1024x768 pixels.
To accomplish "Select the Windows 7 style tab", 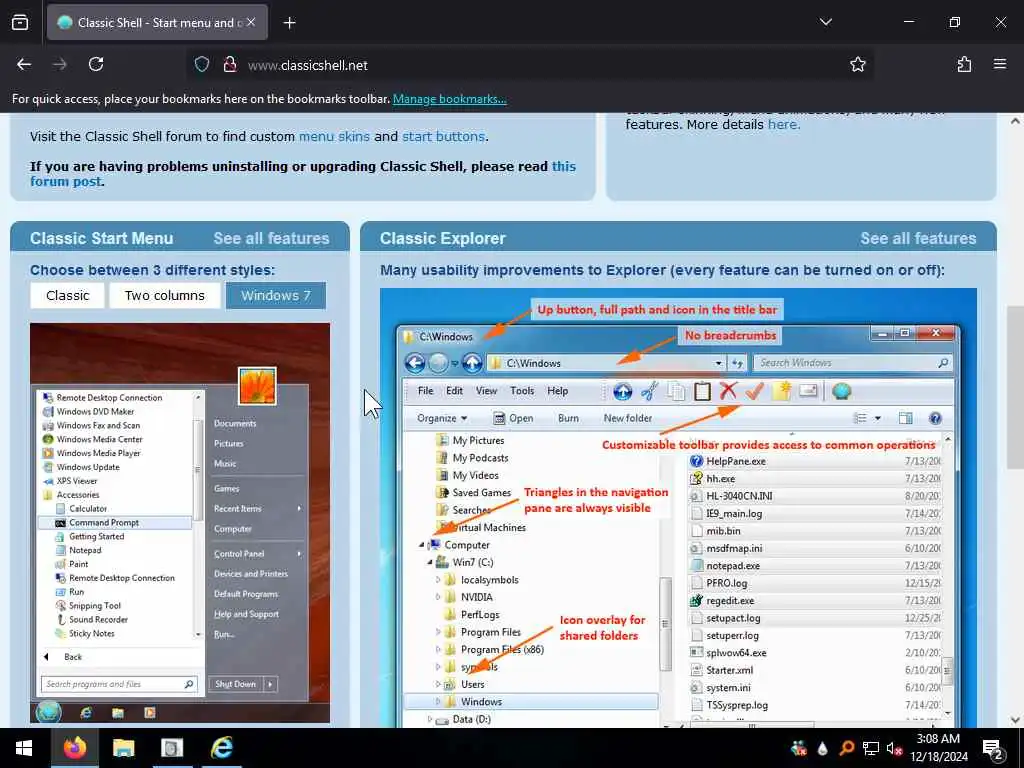I will click(x=276, y=296).
